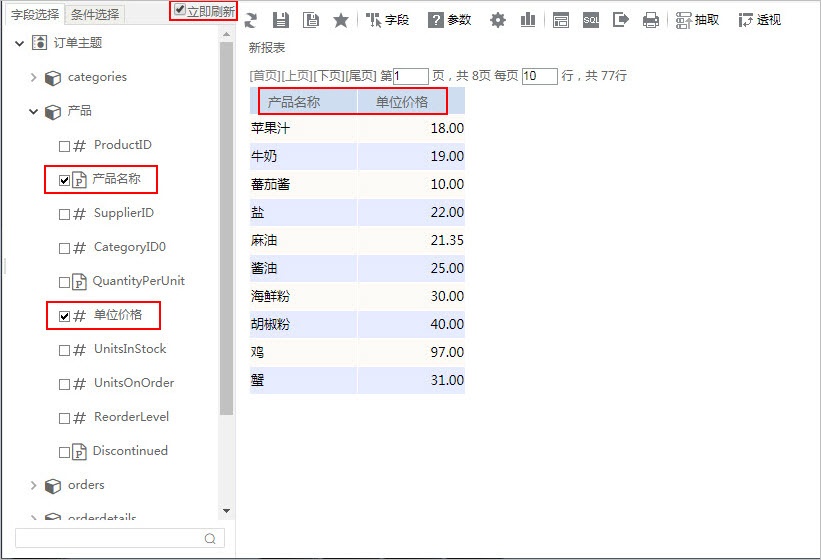Check the ReorderLevel field checkbox
This screenshot has width=821, height=560.
click(x=64, y=418)
